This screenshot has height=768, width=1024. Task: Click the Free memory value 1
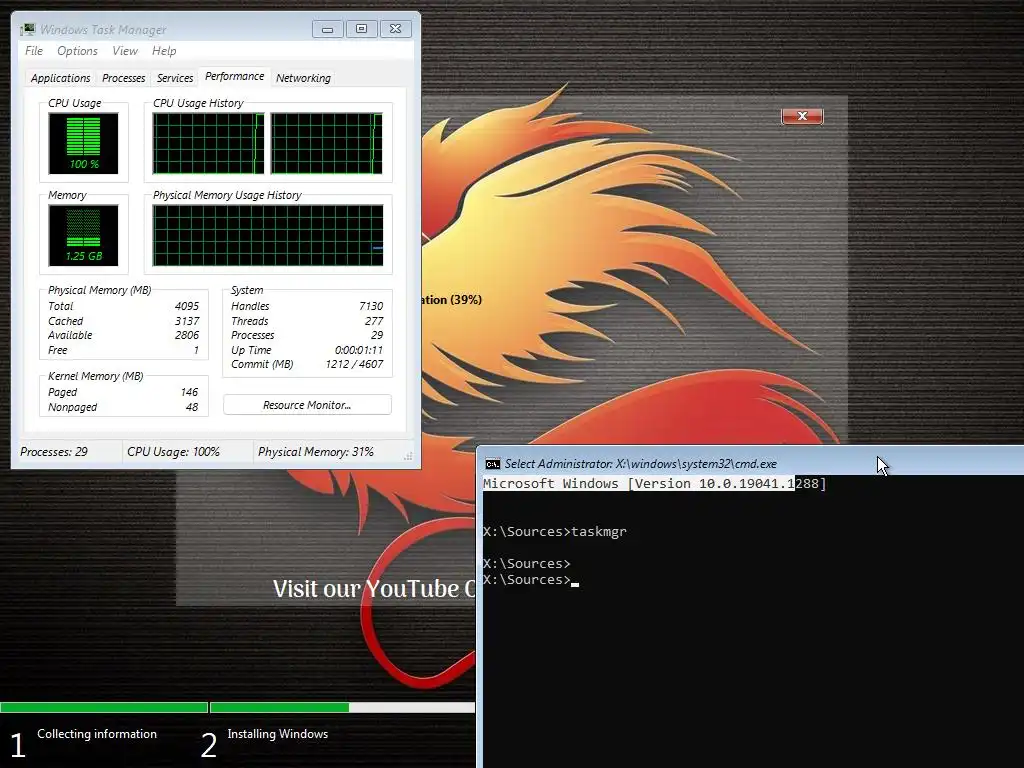click(196, 350)
